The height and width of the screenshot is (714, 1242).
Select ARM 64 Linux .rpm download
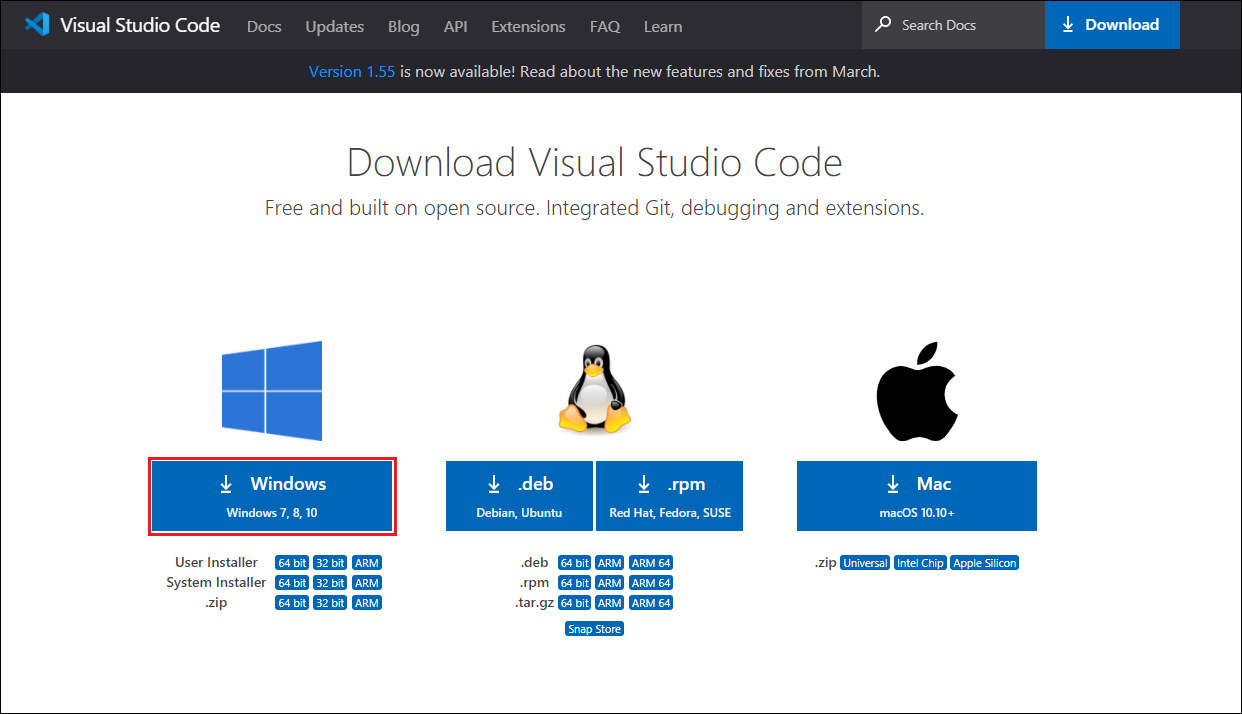[x=651, y=583]
